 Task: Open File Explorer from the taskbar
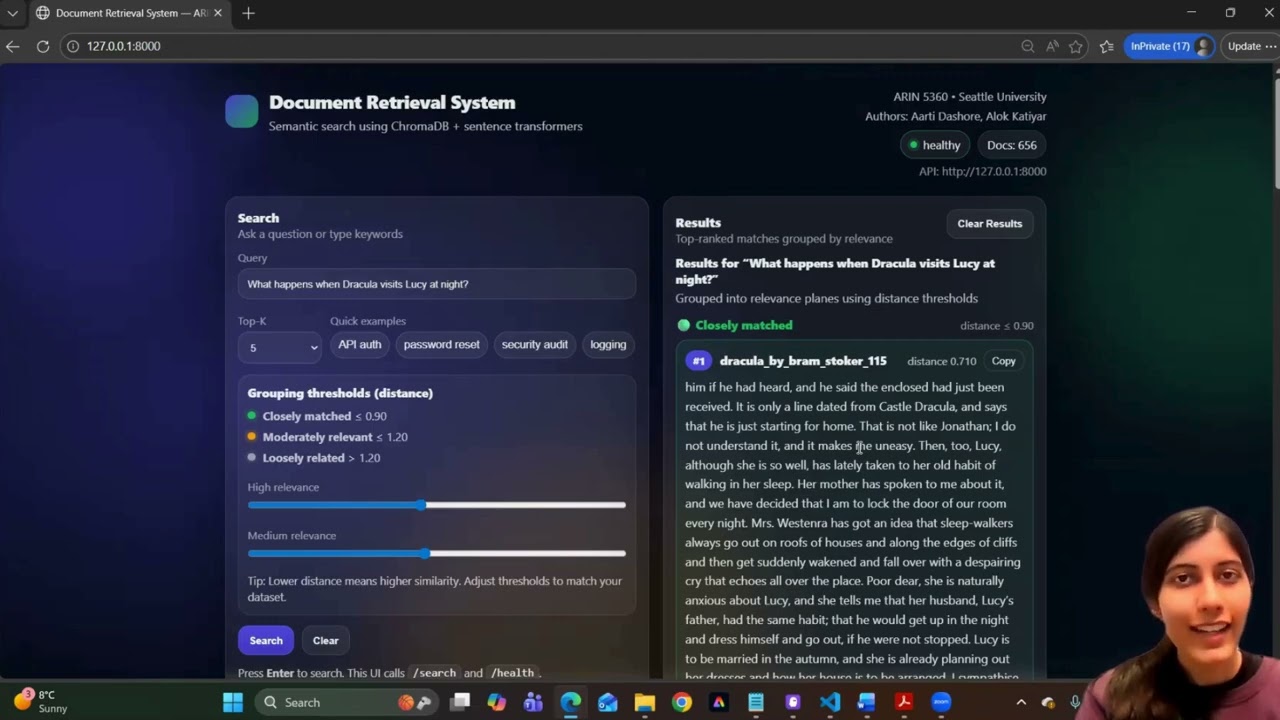click(x=645, y=702)
